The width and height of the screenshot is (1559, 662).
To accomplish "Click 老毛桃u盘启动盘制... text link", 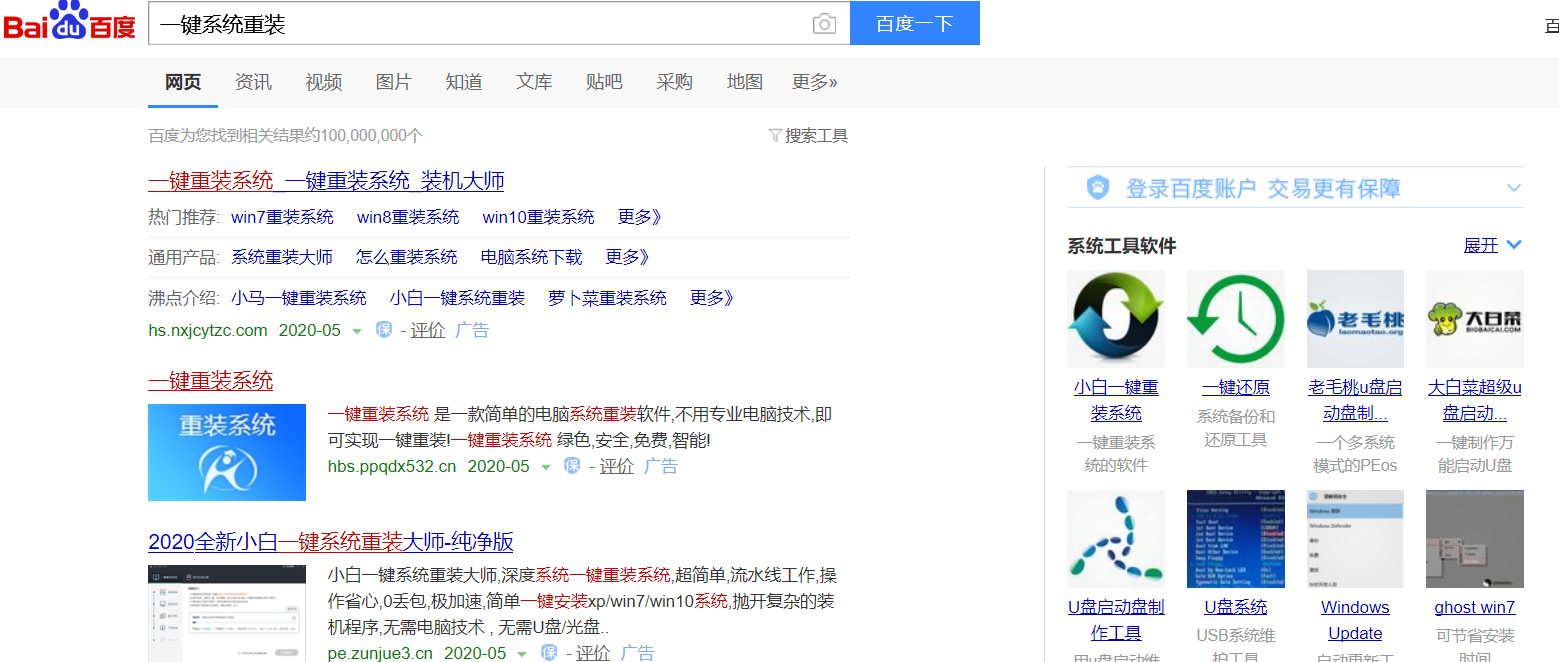I will (x=1355, y=400).
